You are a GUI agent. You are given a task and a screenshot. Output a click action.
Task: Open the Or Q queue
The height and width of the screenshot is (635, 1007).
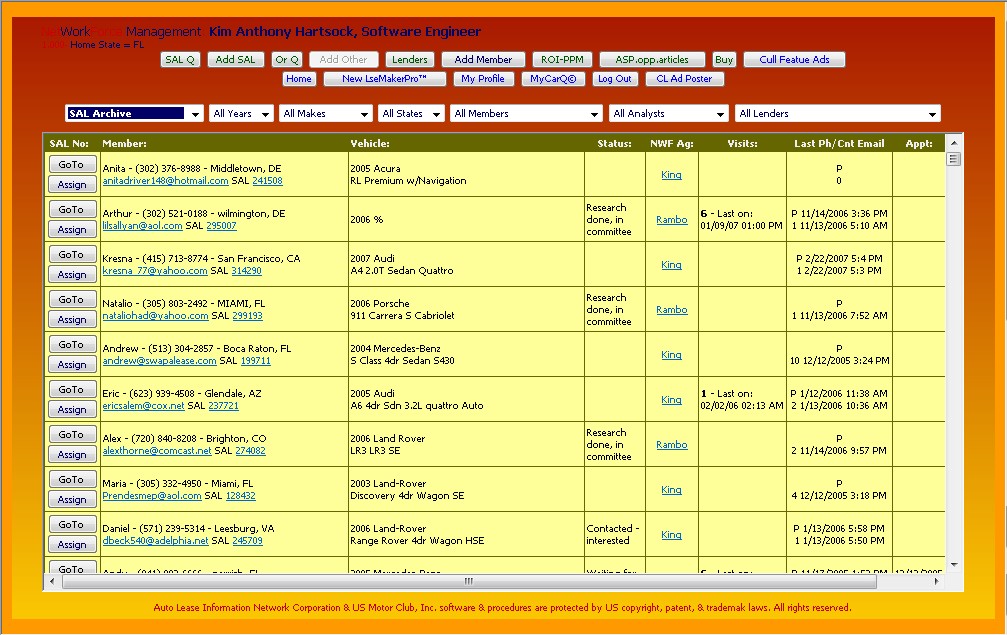286,60
